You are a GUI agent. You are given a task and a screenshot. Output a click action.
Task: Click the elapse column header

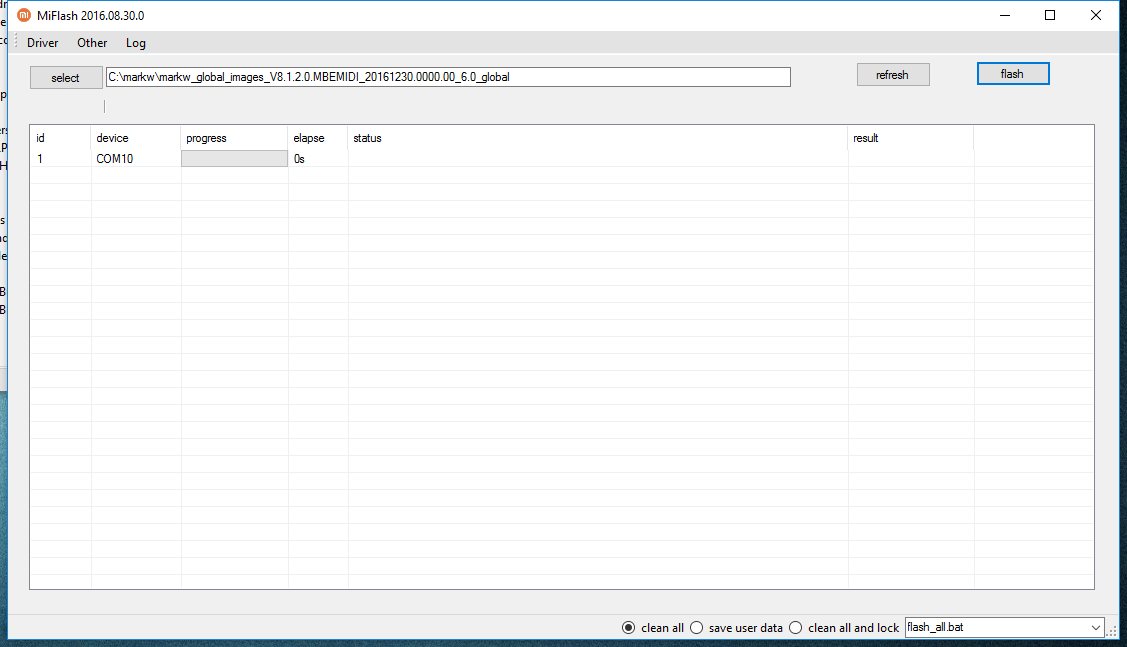point(318,138)
